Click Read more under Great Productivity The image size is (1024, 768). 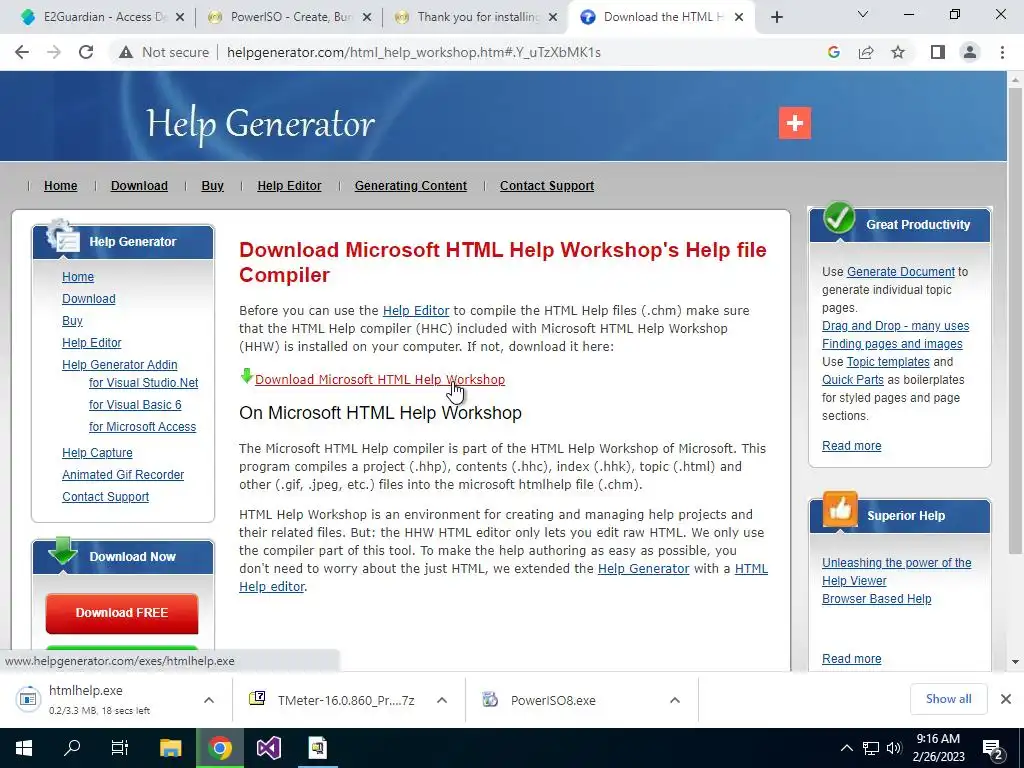852,445
